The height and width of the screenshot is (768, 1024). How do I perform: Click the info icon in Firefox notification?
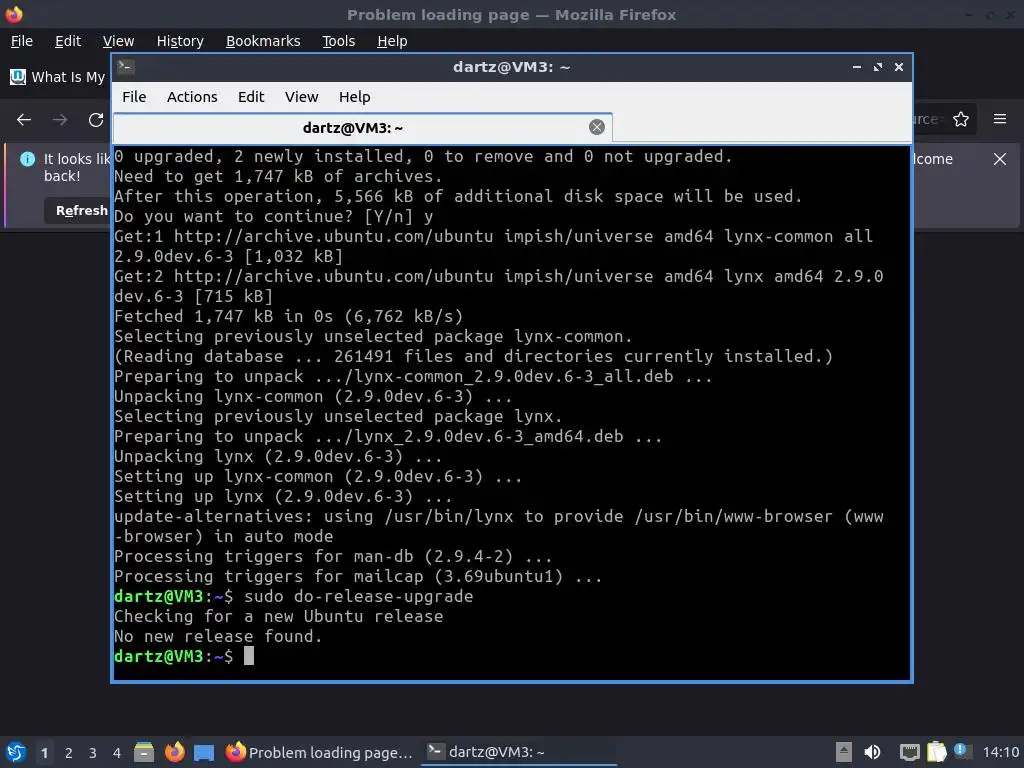(x=27, y=159)
